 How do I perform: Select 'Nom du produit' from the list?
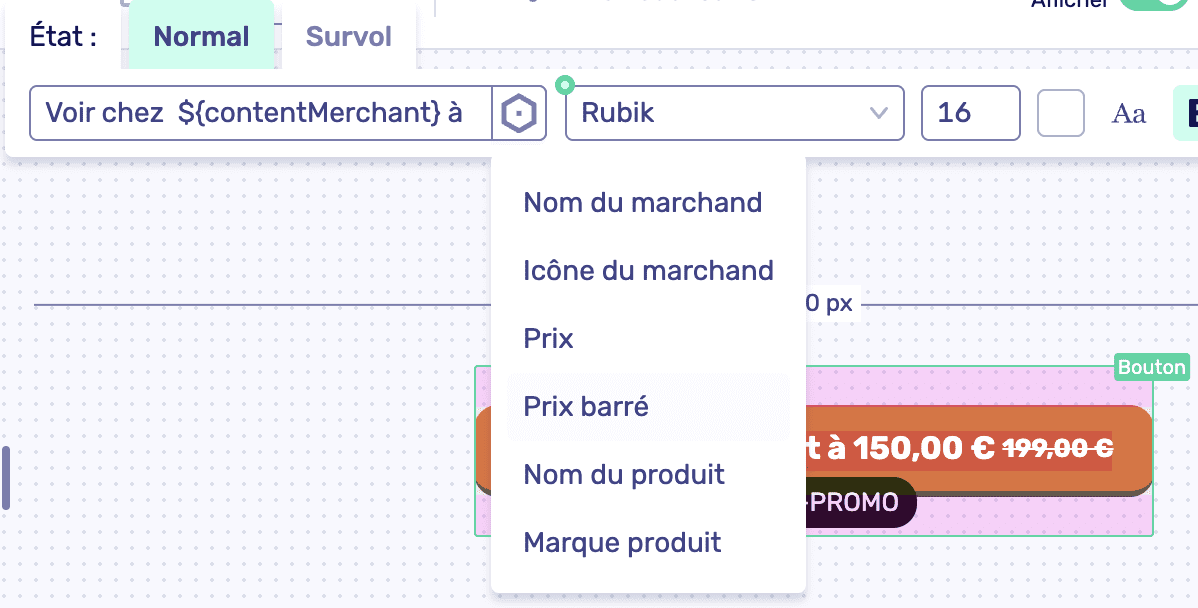tap(624, 474)
